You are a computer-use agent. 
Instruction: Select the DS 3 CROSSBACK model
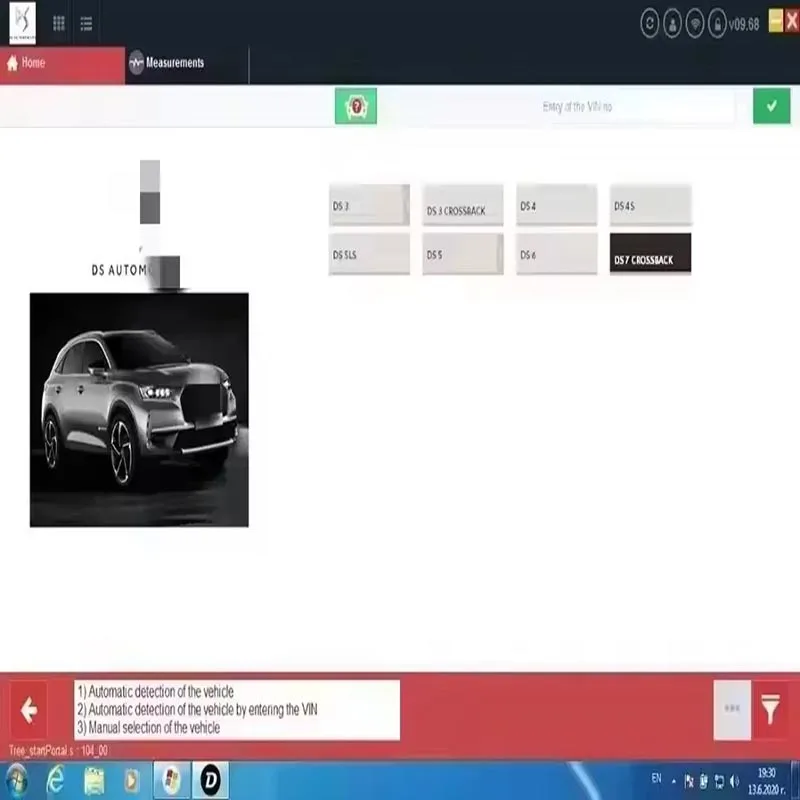(460, 208)
